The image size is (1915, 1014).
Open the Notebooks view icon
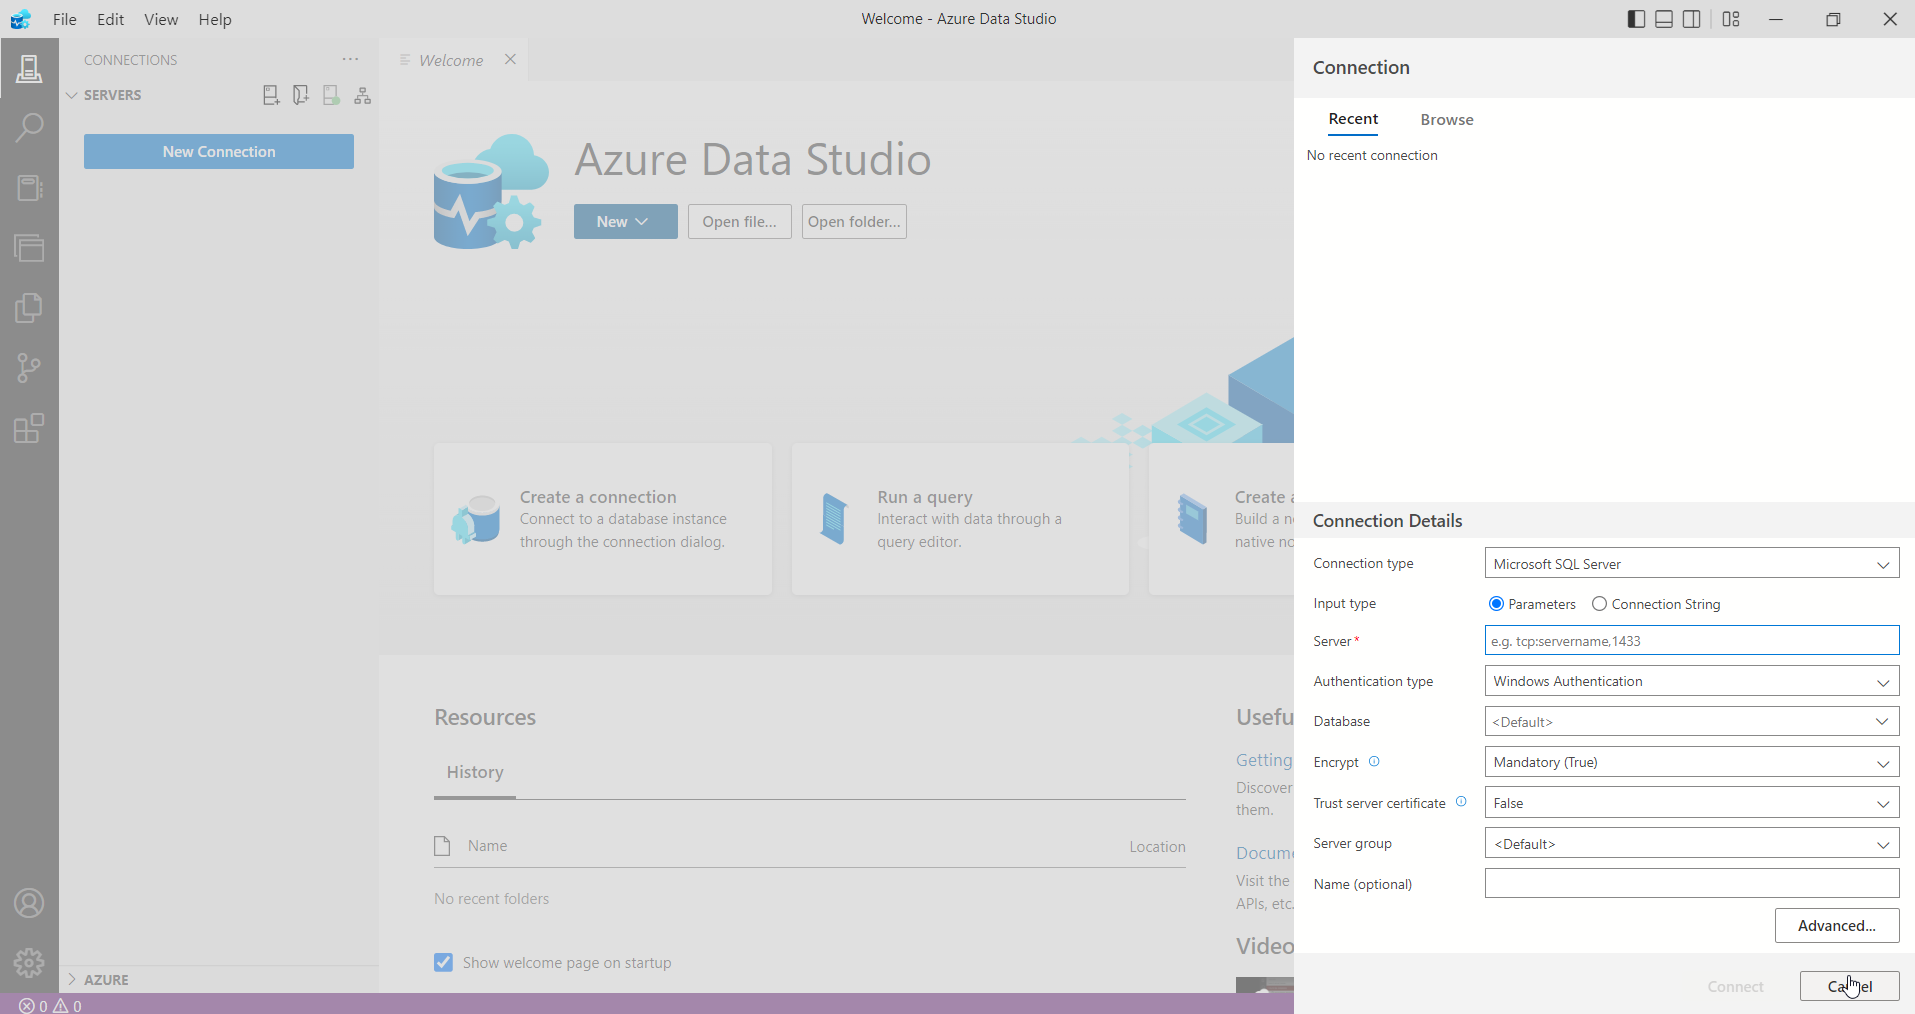click(x=29, y=188)
